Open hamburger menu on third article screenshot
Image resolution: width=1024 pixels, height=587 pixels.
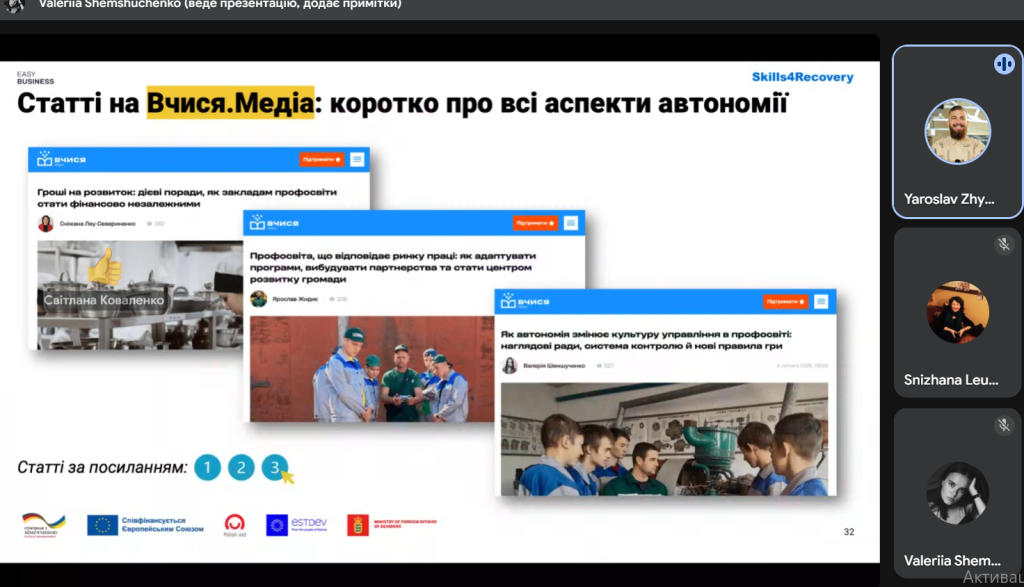click(x=821, y=301)
